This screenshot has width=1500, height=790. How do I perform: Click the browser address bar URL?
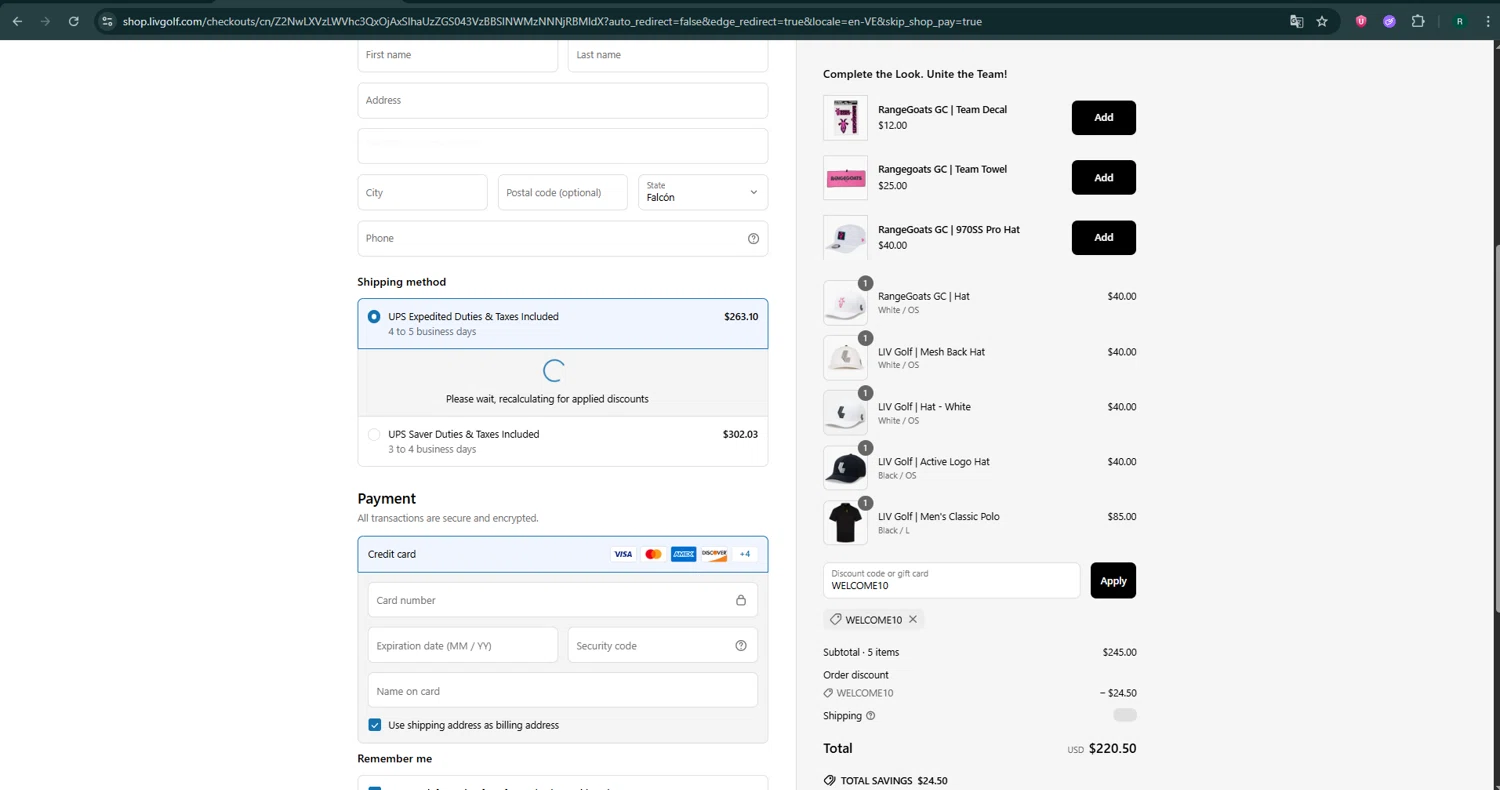pos(552,21)
